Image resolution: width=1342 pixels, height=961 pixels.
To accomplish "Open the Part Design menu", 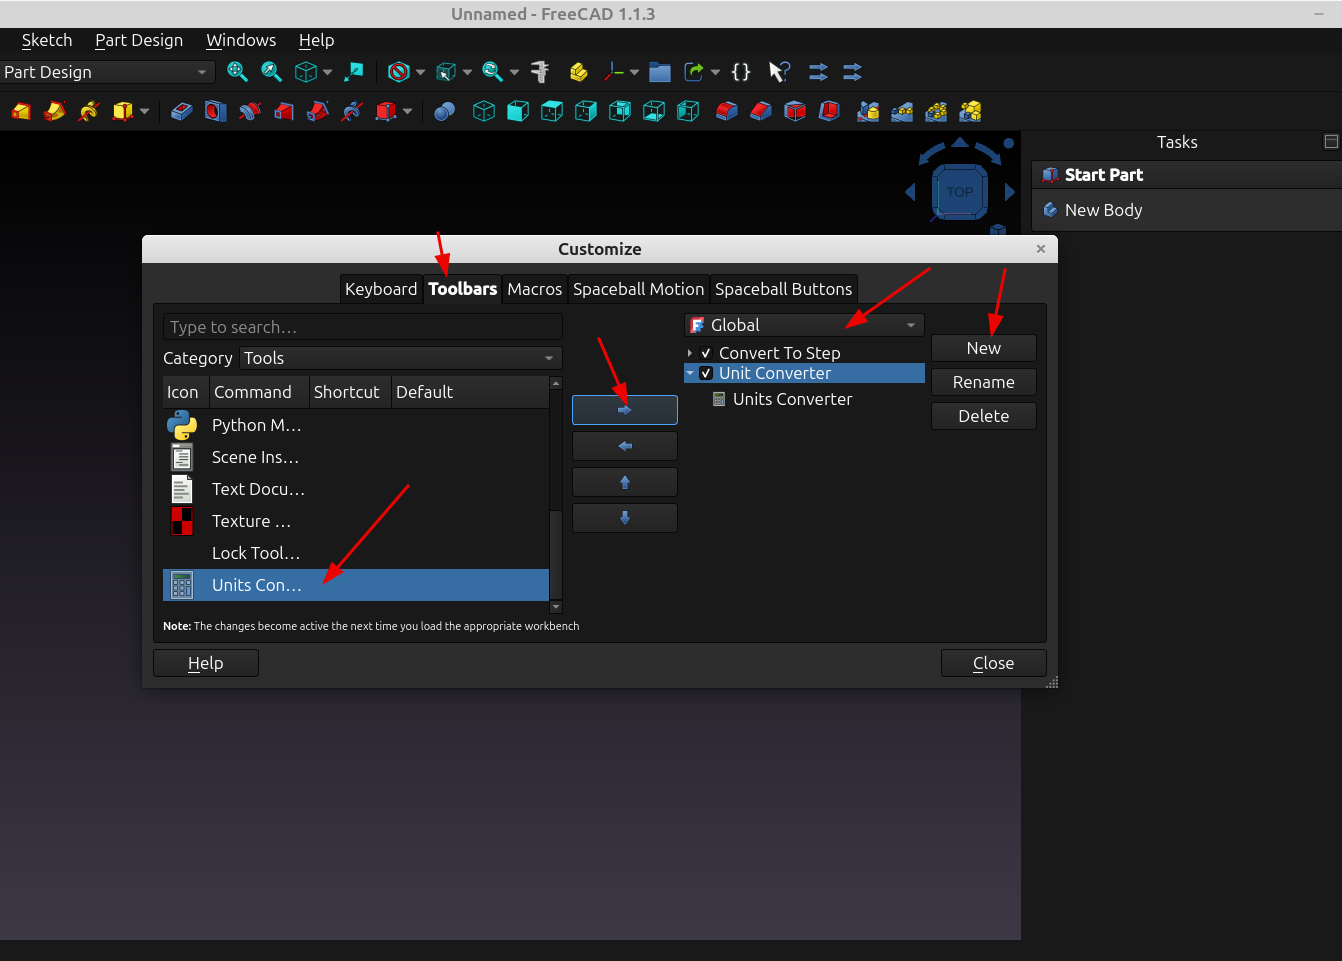I will click(x=139, y=40).
